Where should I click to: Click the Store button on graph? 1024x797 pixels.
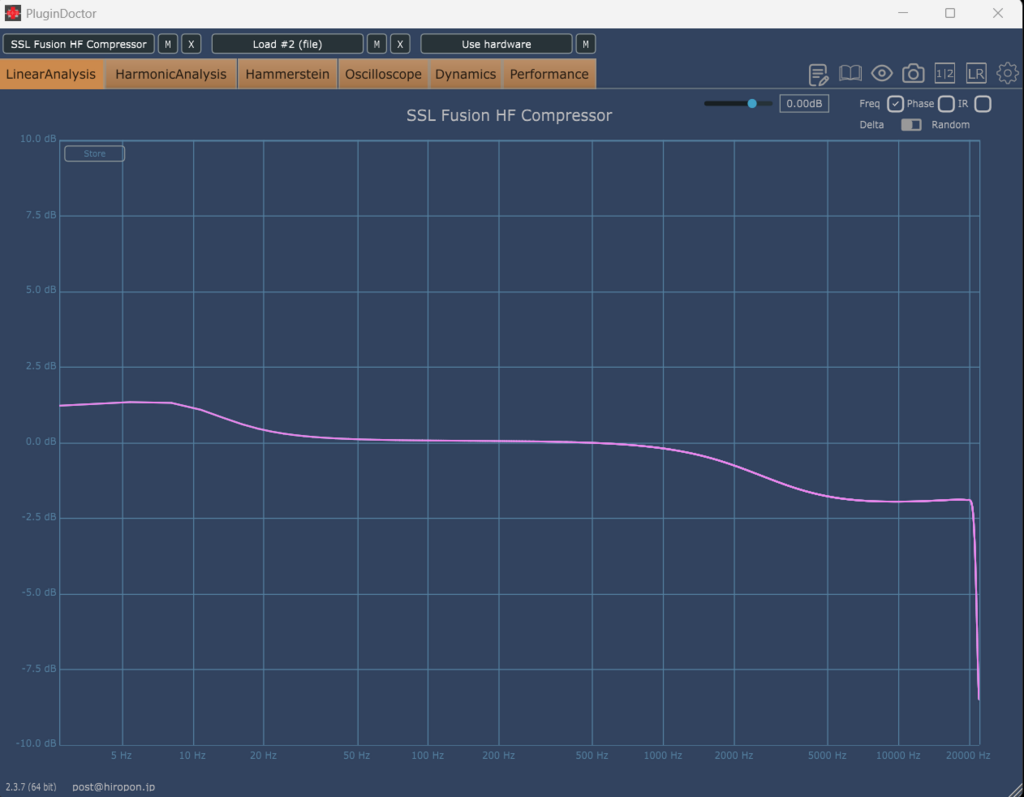click(95, 154)
